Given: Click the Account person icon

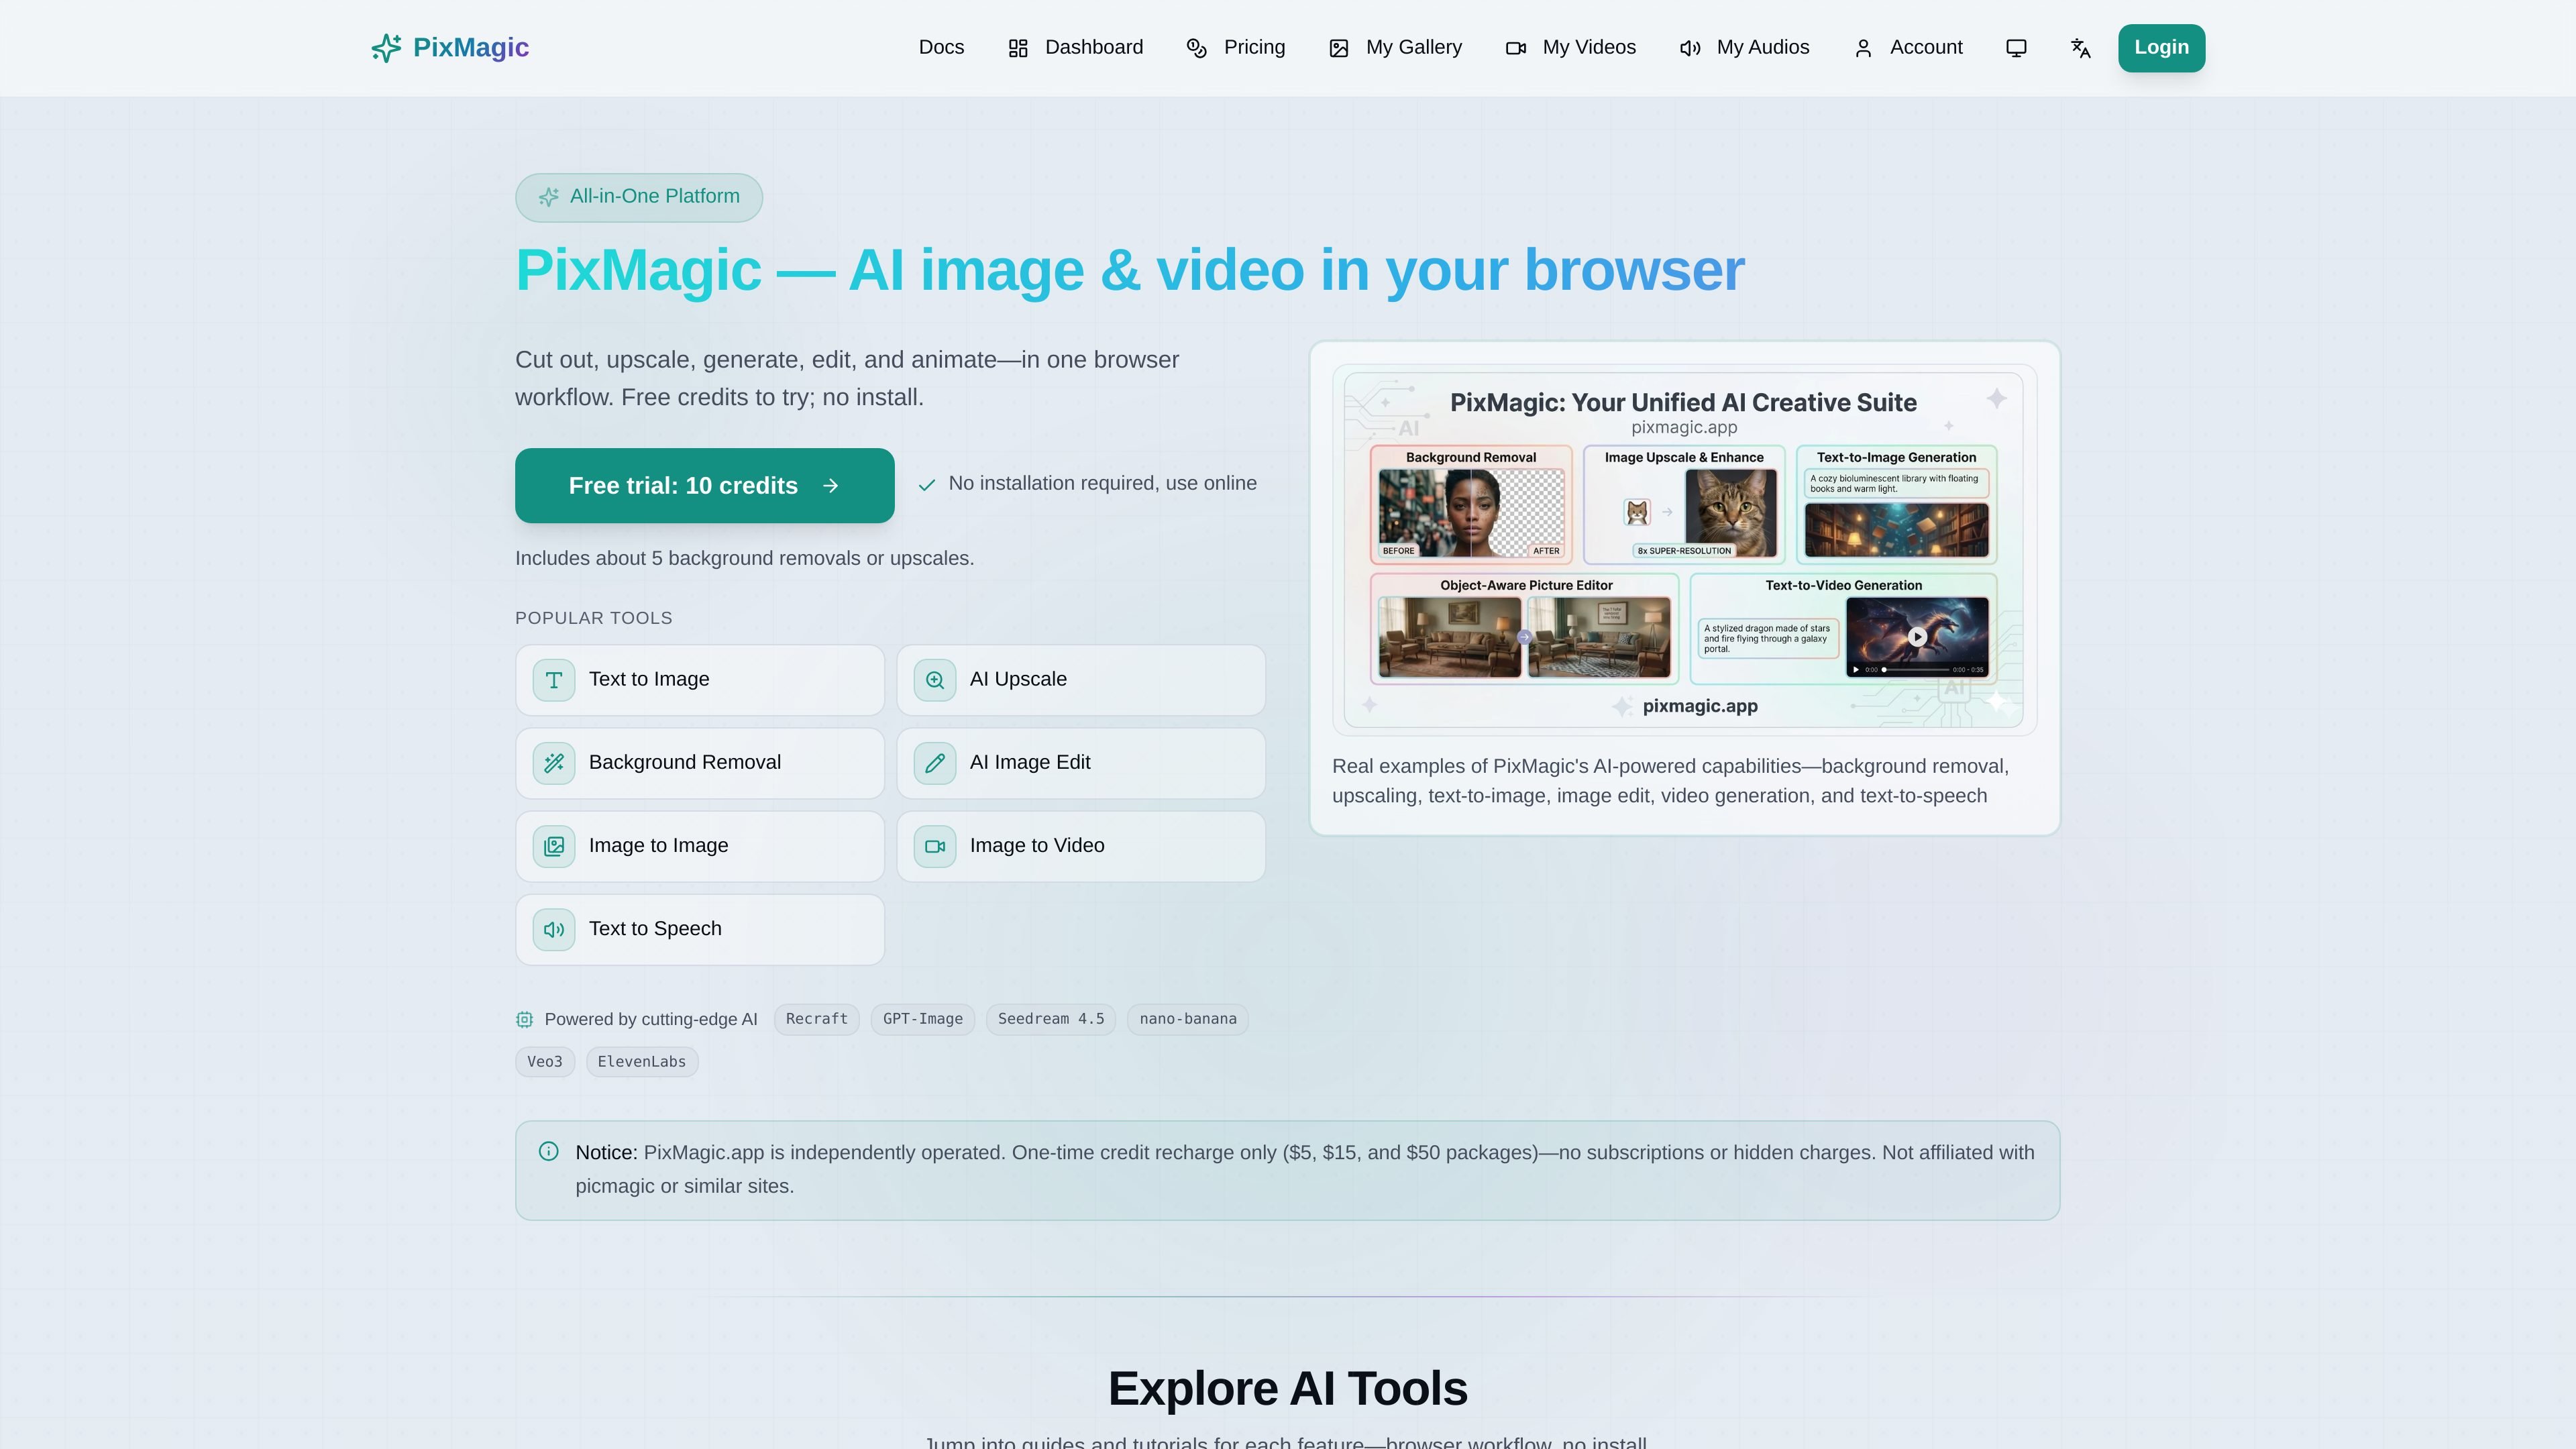Looking at the screenshot, I should click(x=1863, y=48).
